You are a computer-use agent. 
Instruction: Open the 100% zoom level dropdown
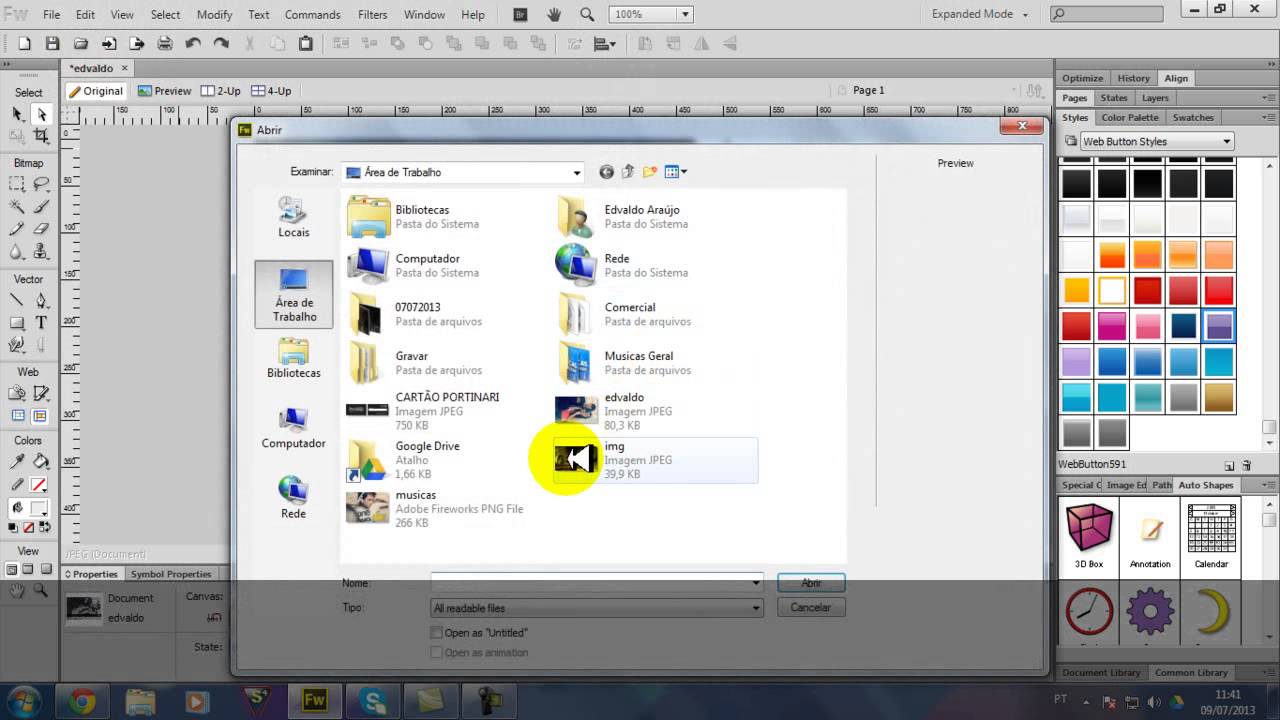point(685,14)
